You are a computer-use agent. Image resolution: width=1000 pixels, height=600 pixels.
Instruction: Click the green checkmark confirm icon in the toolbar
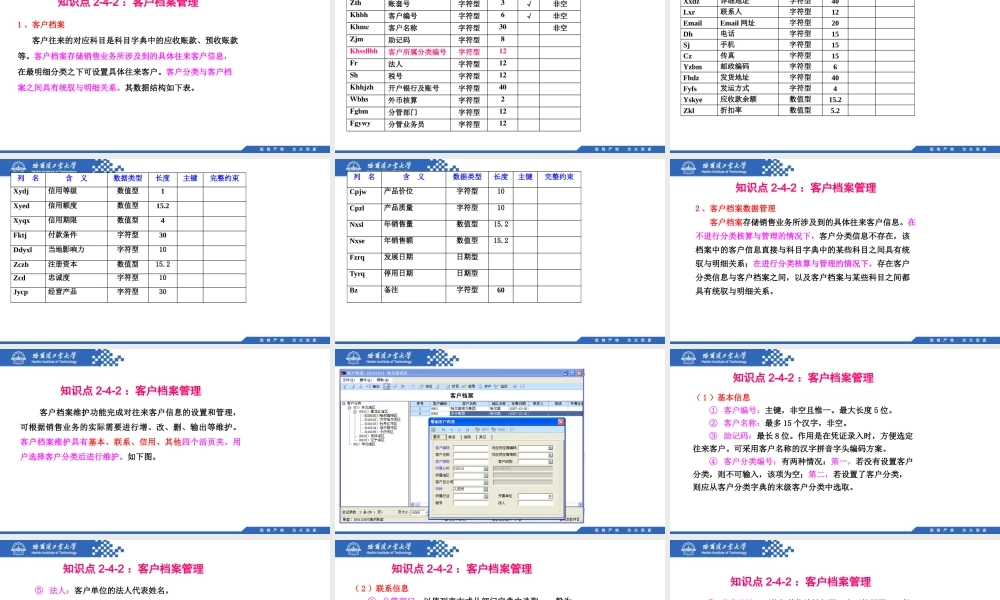click(x=395, y=386)
